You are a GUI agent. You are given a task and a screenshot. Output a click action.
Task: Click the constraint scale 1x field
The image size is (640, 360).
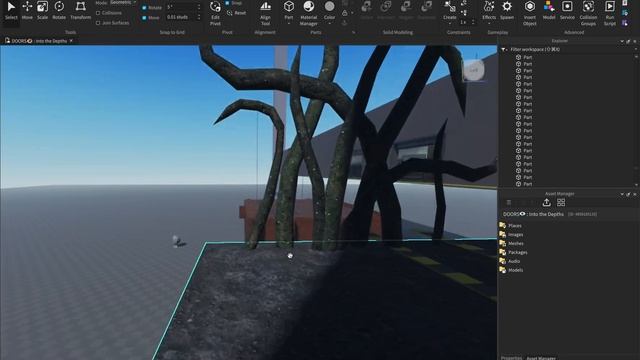(x=465, y=22)
